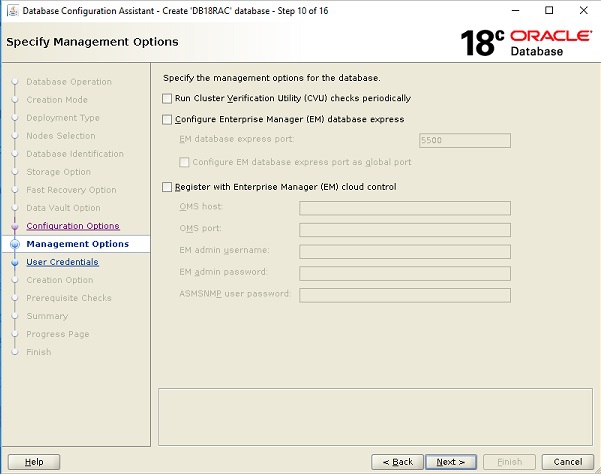
Task: Click Creation Mode step label
Action: click(57, 100)
